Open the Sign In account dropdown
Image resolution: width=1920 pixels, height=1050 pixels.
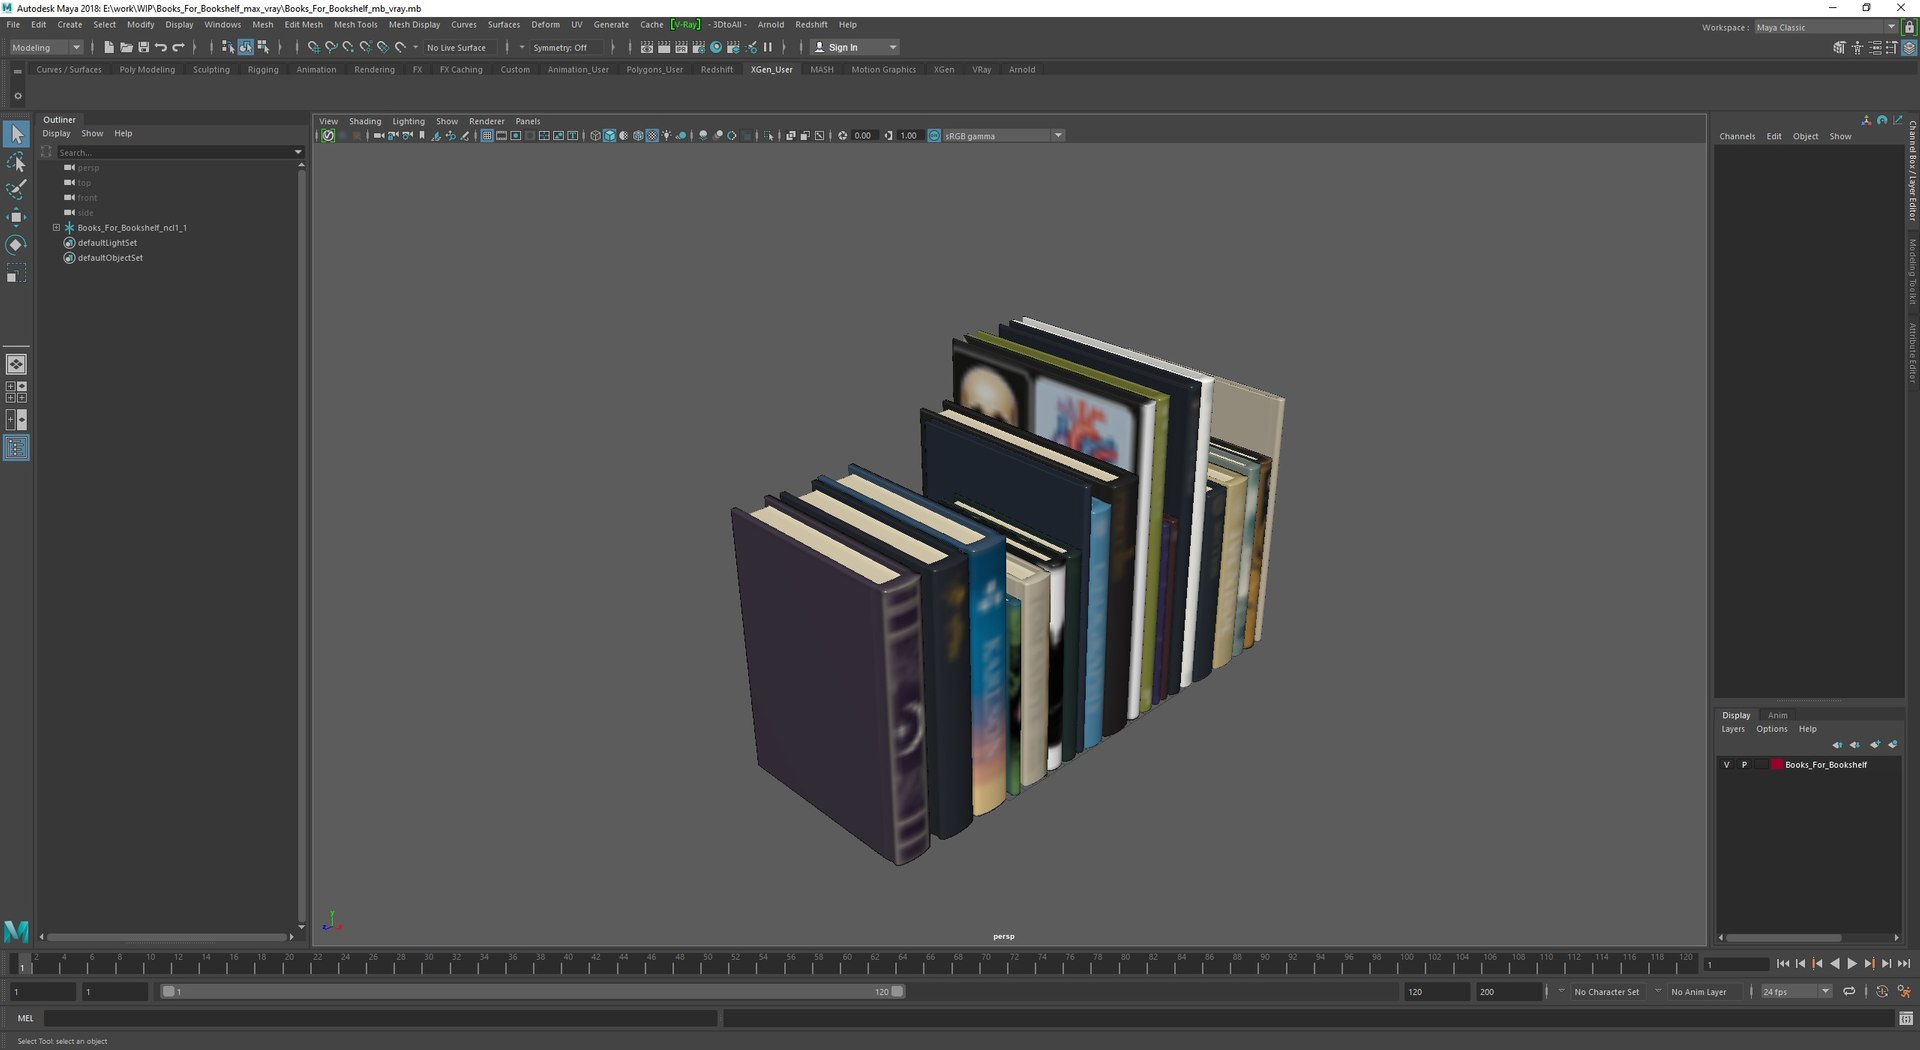pos(855,47)
